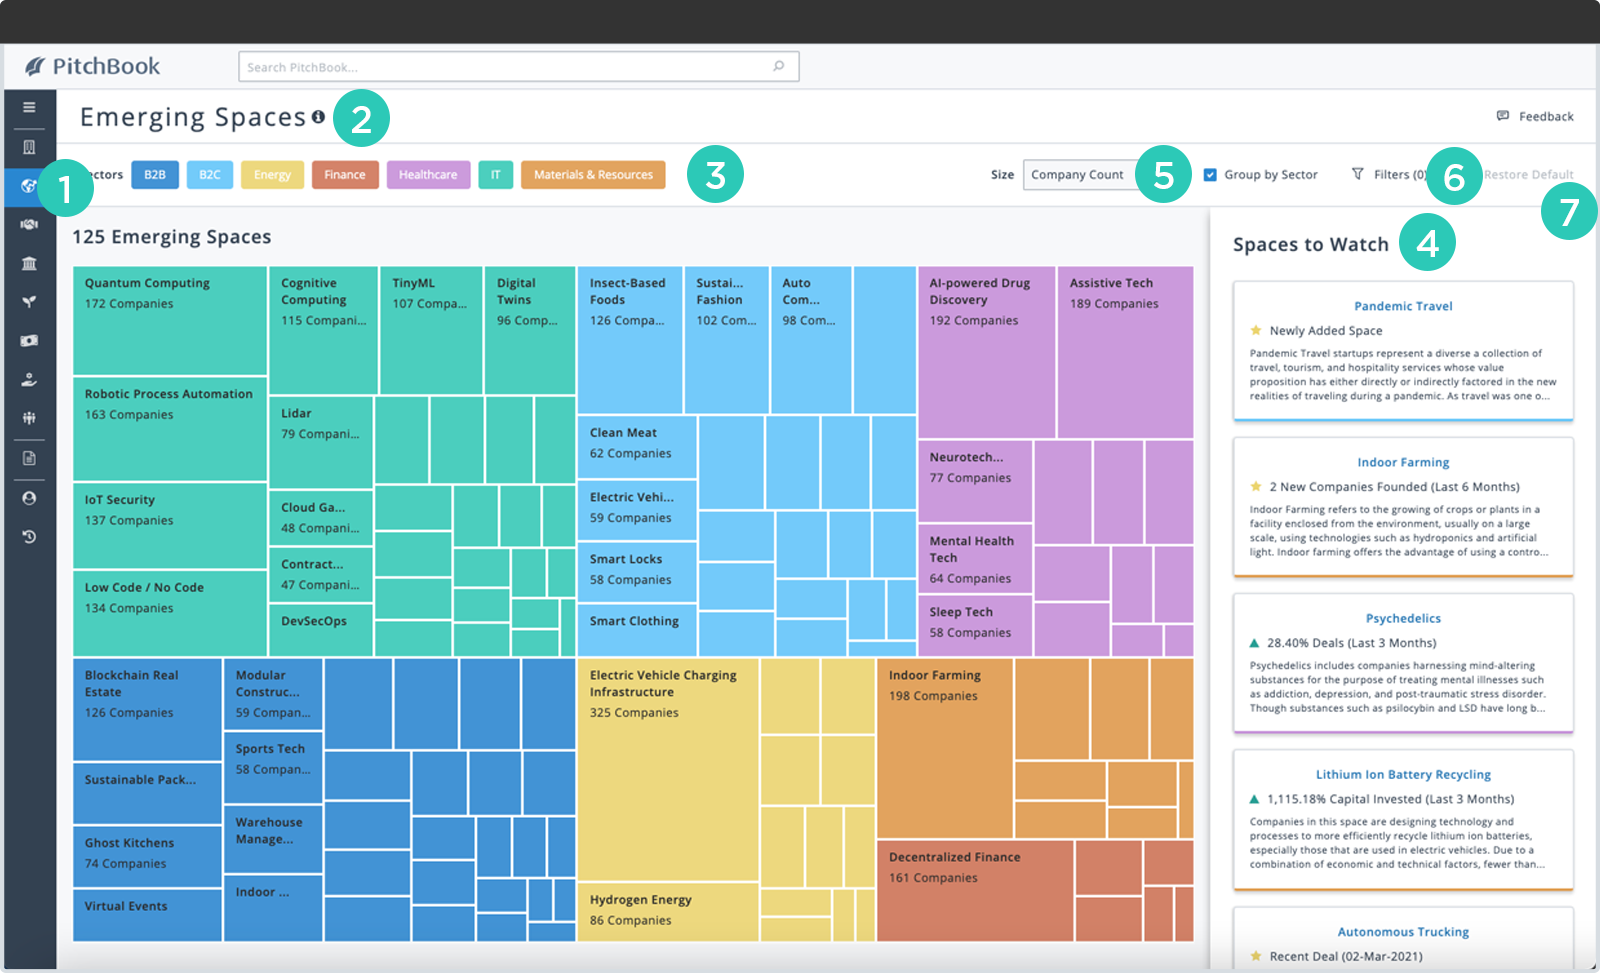The height and width of the screenshot is (973, 1600).
Task: Toggle the B2B sector filter chip
Action: [x=155, y=175]
